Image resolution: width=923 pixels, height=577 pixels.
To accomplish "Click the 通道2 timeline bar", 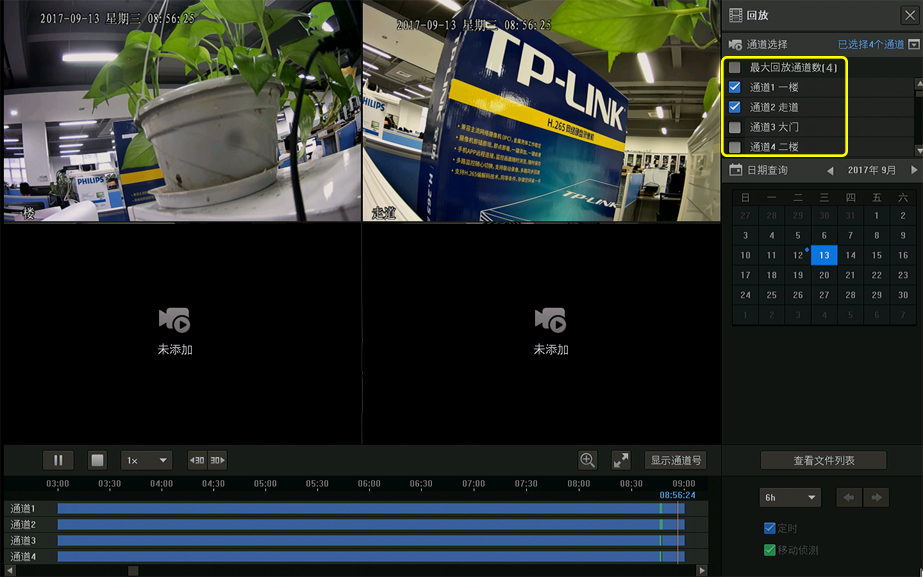I will click(x=360, y=524).
